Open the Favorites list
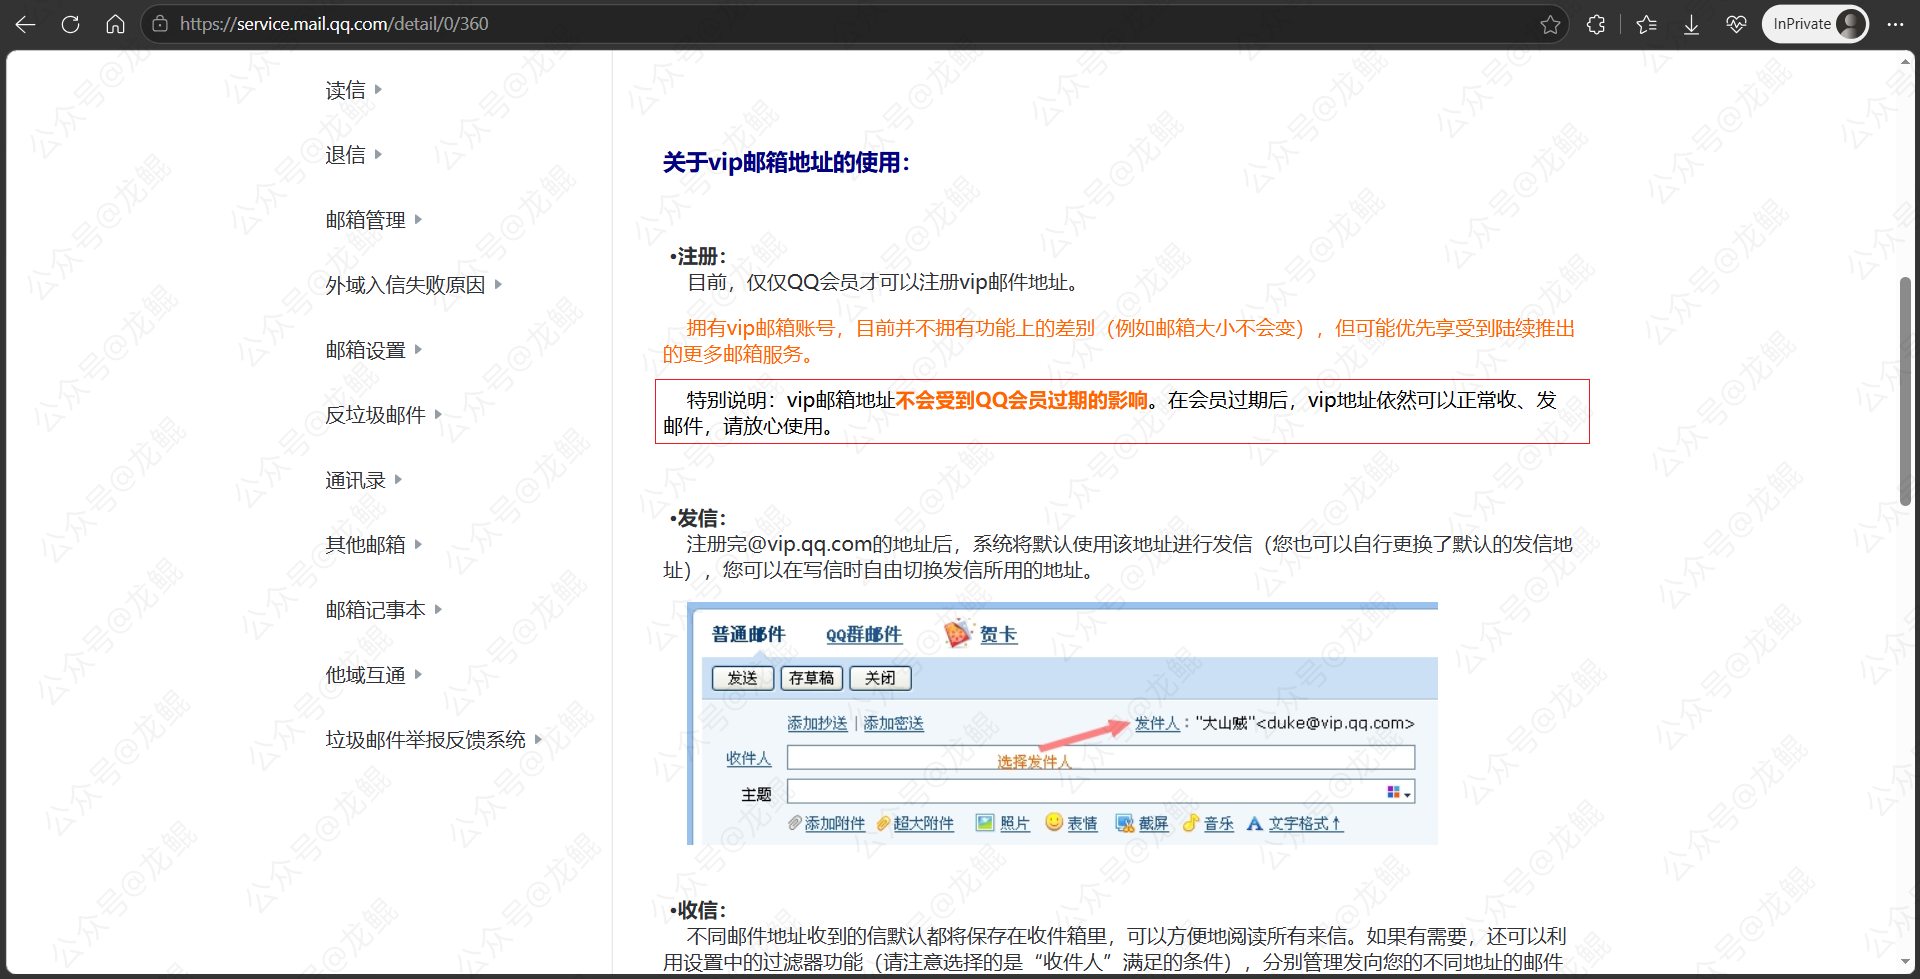 1646,24
